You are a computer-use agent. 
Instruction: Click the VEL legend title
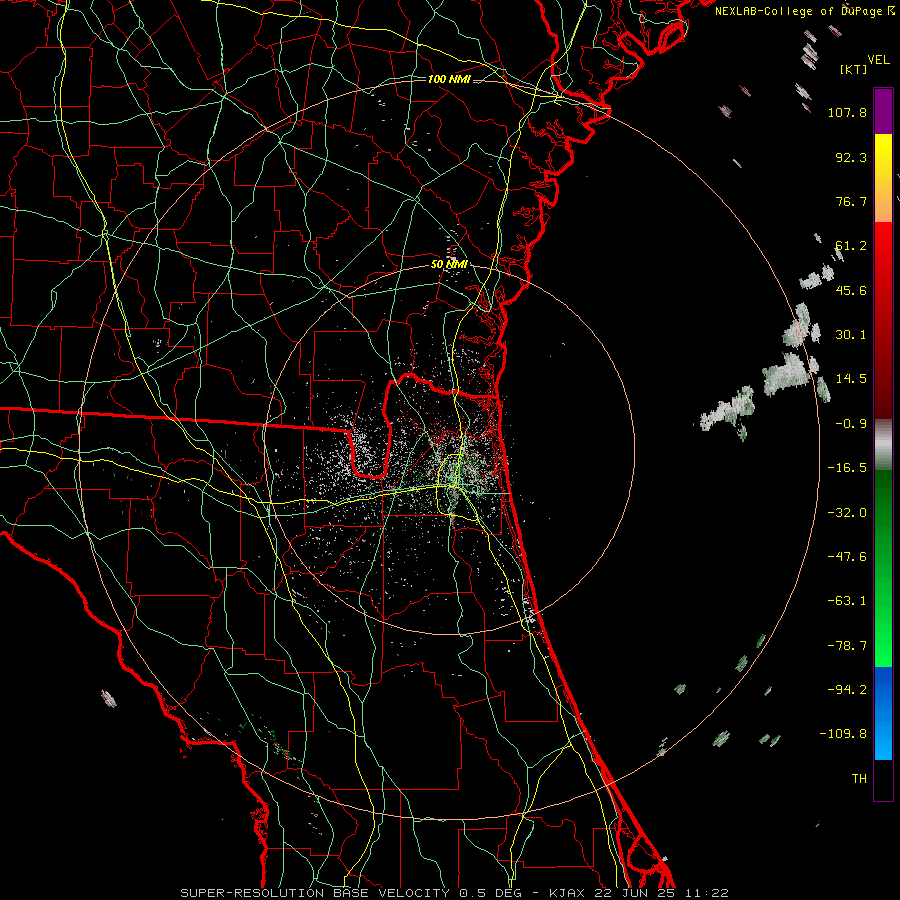878,60
